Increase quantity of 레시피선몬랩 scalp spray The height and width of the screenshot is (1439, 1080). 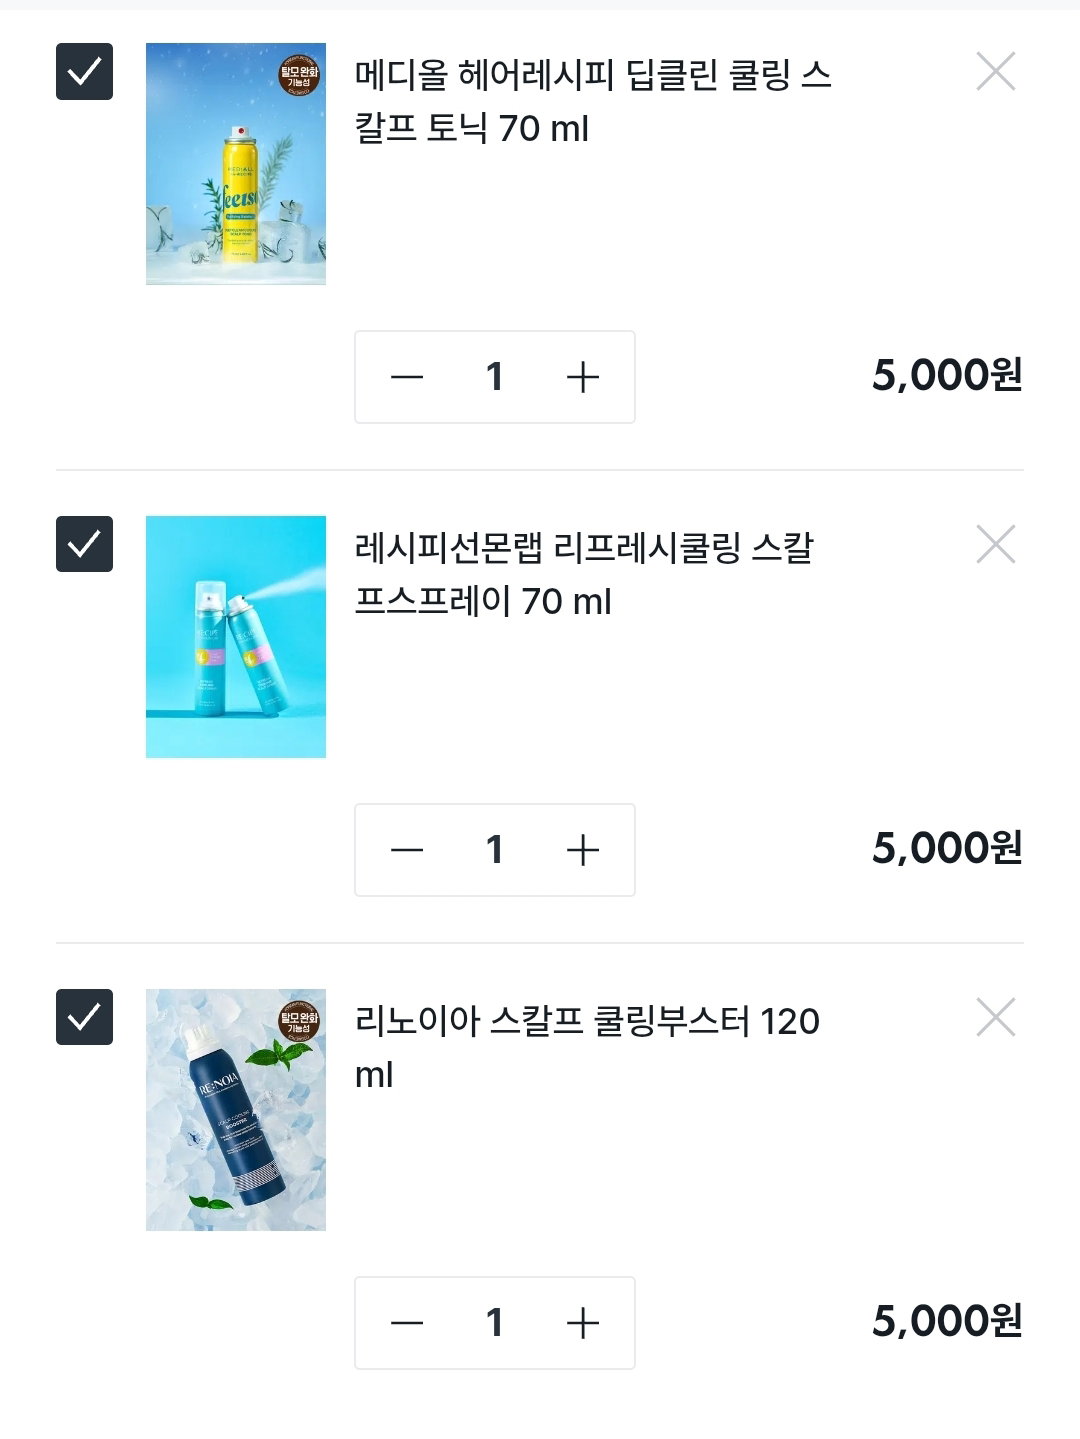click(583, 850)
